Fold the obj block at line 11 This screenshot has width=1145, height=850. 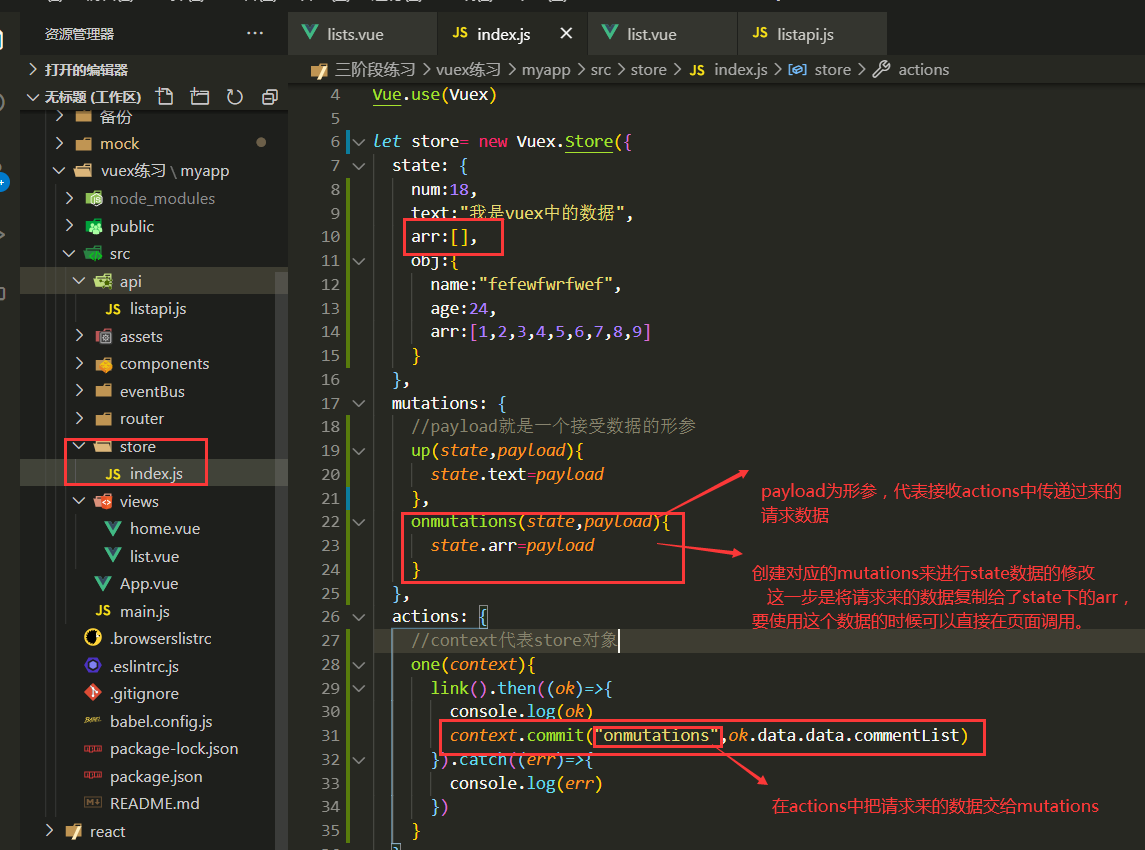coord(359,261)
